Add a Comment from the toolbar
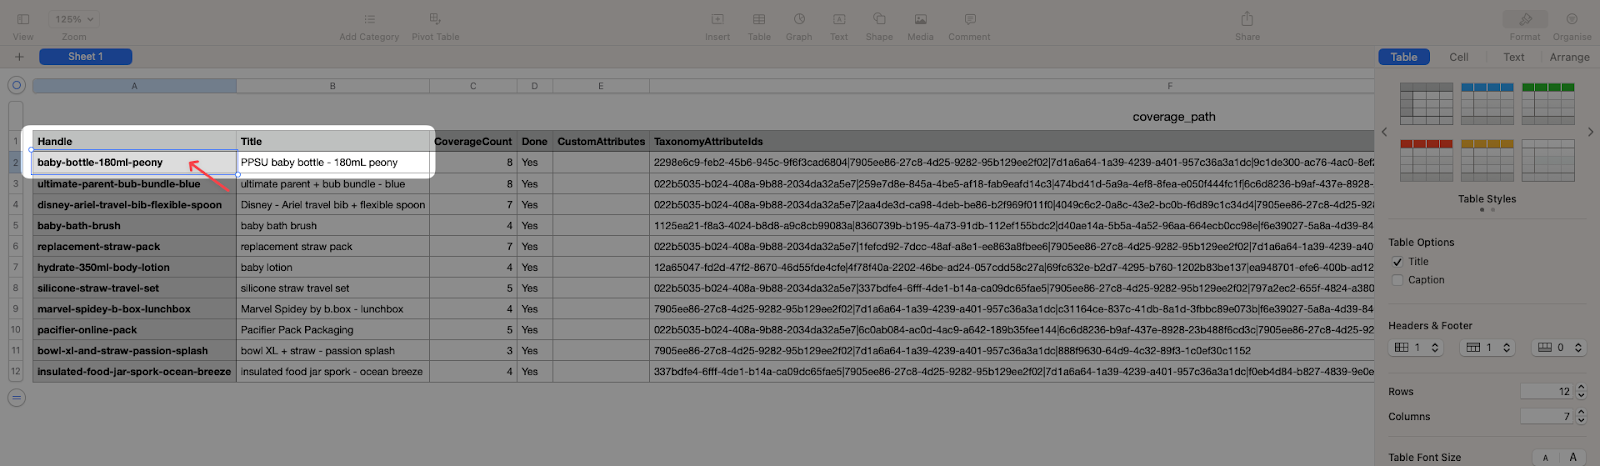The width and height of the screenshot is (1600, 466). click(x=969, y=19)
